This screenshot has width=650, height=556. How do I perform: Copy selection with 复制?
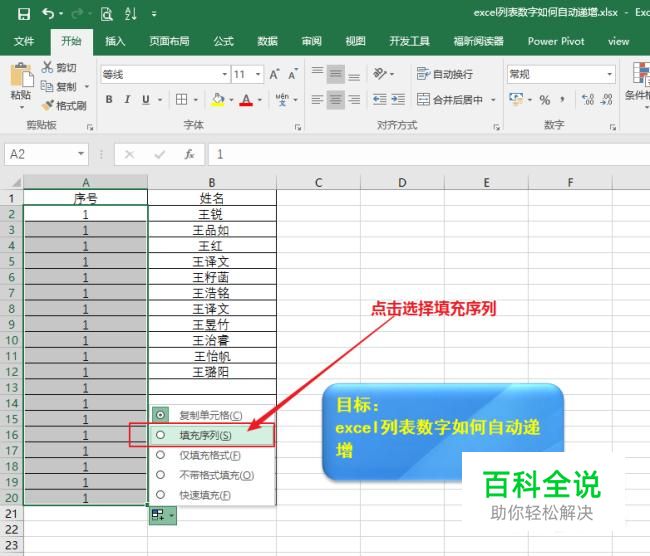point(58,86)
